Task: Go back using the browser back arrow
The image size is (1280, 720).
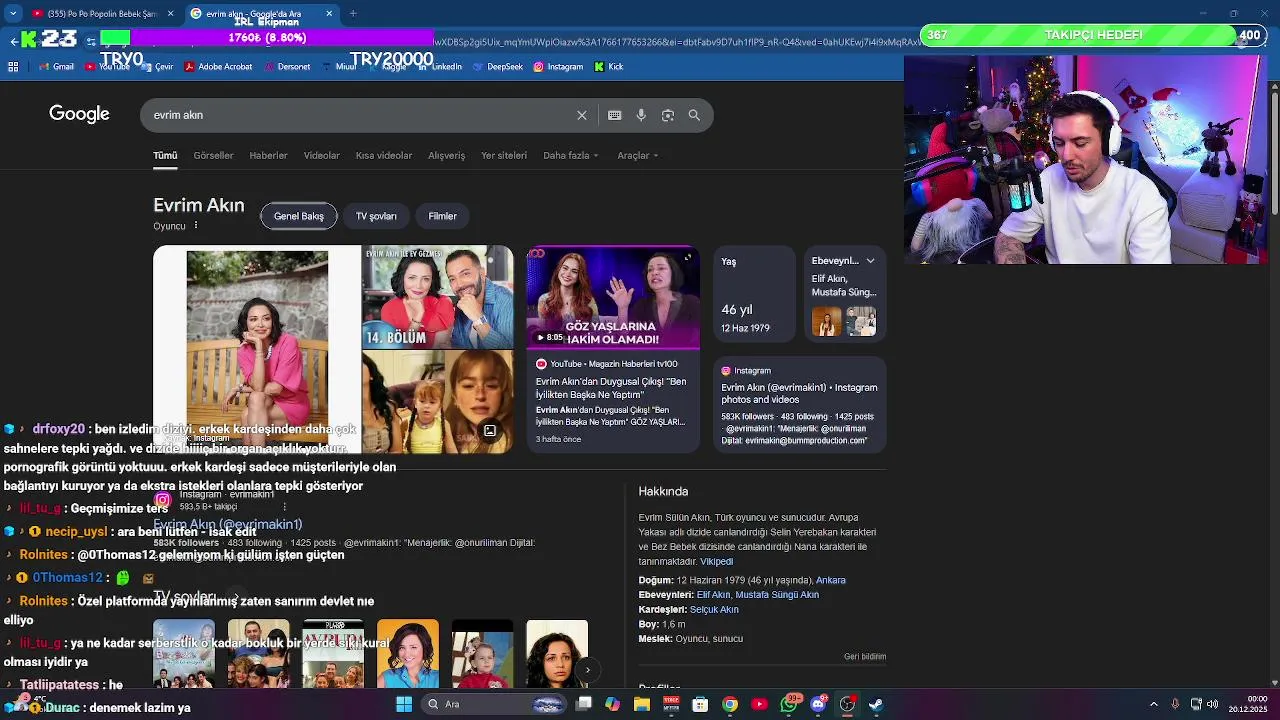Action: [x=13, y=40]
